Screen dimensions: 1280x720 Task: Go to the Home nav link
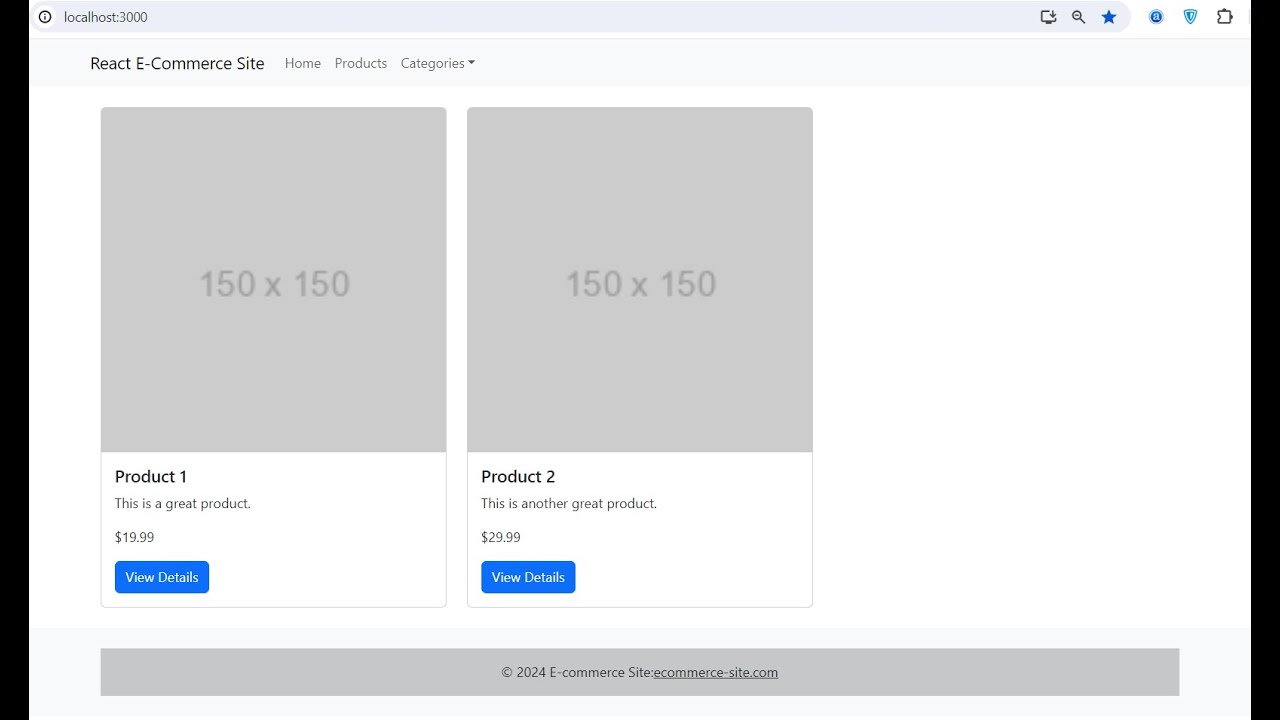tap(303, 63)
